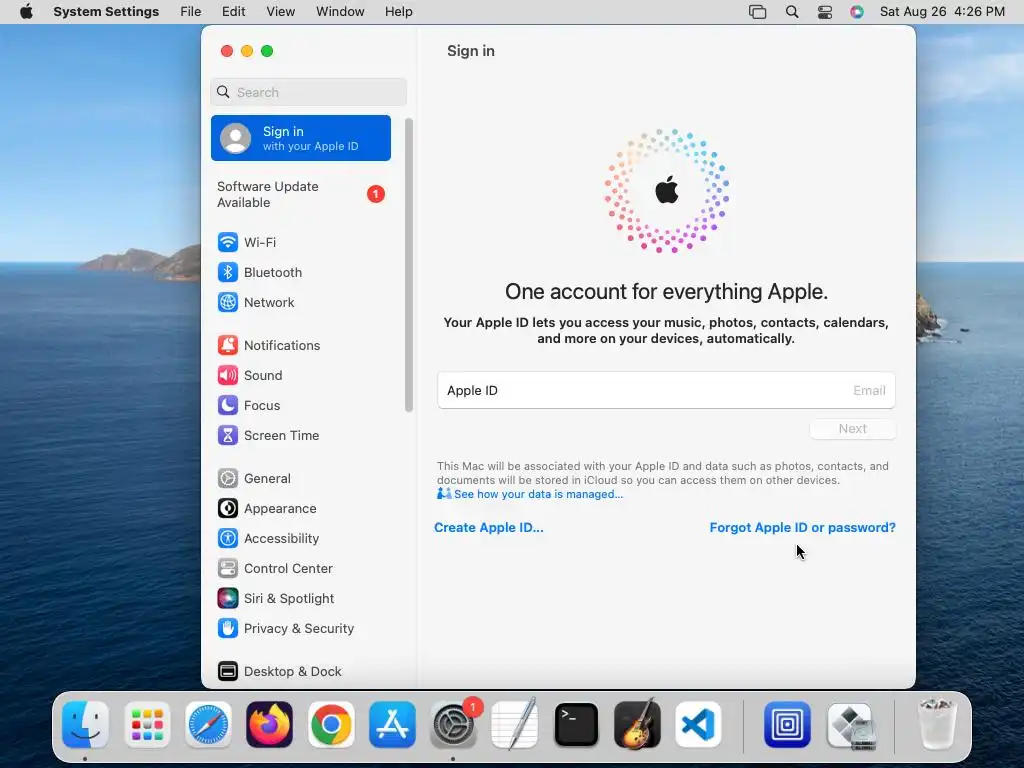Open Notifications bell icon in sidebar
The width and height of the screenshot is (1024, 768).
pyautogui.click(x=227, y=345)
